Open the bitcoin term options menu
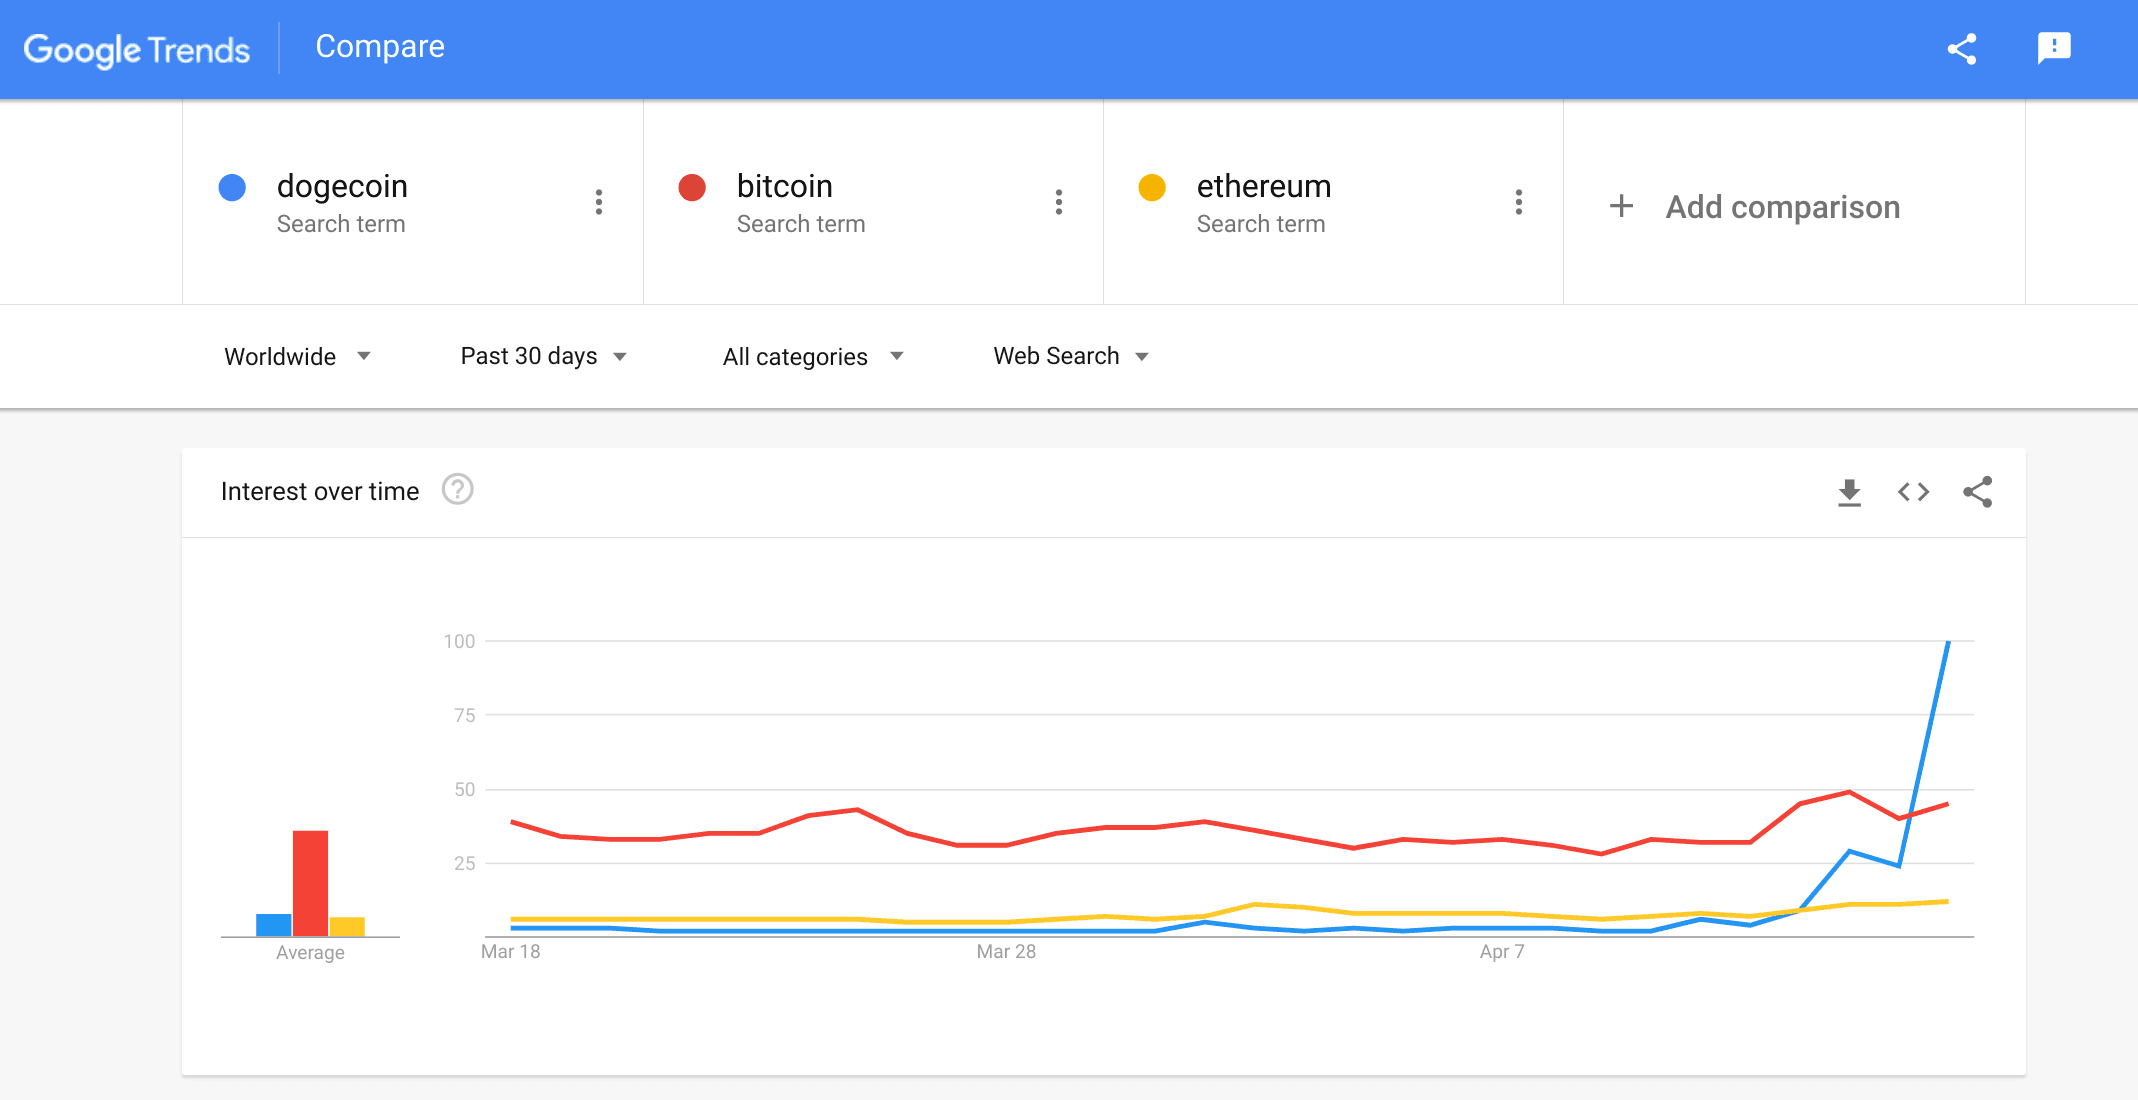2138x1100 pixels. [x=1059, y=202]
